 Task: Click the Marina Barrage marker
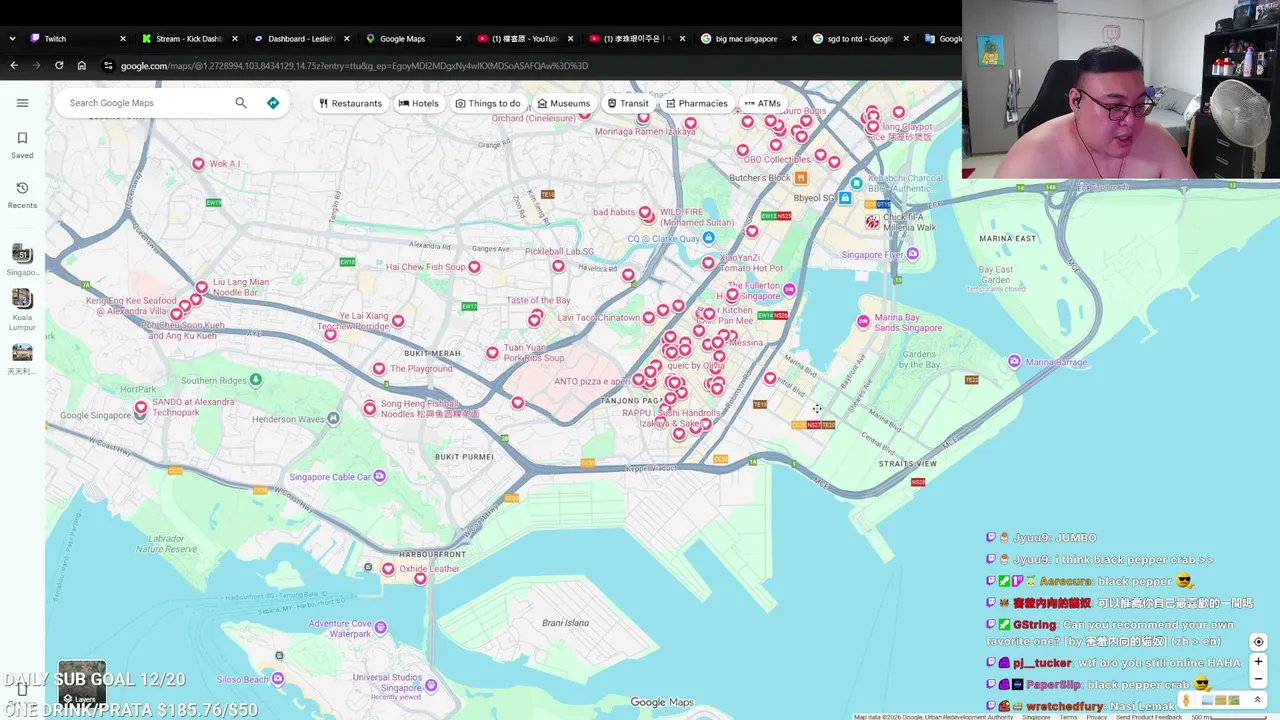[1014, 362]
